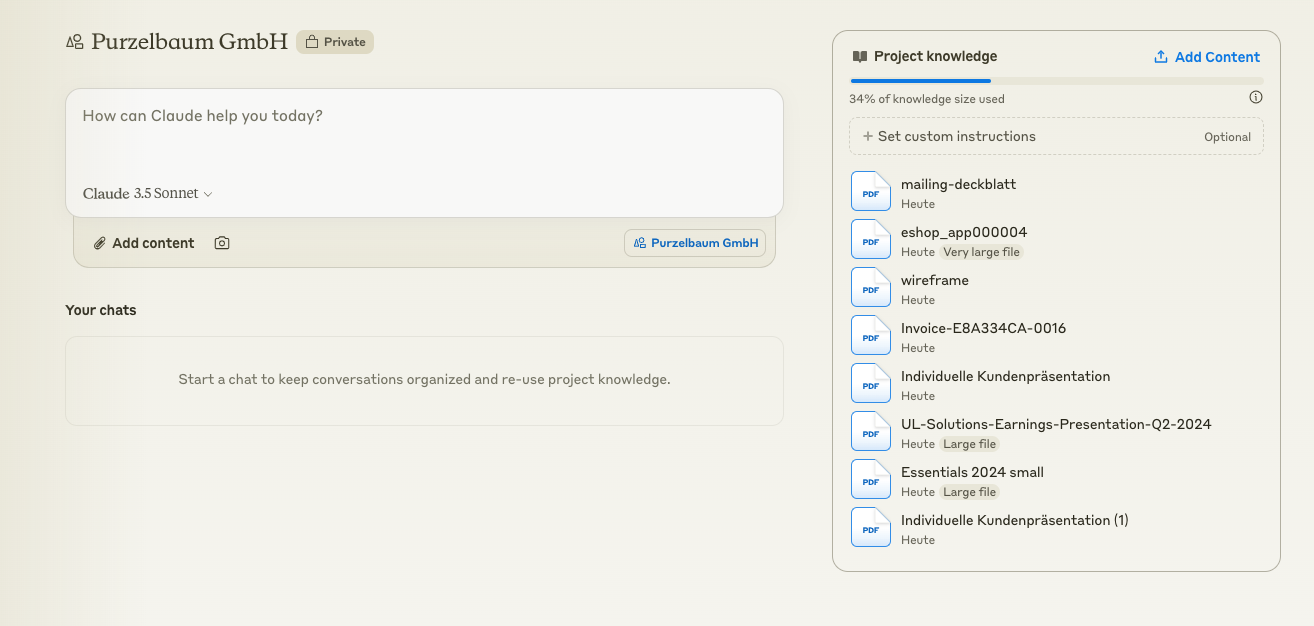Open UL-Solutions-Earnings-Presentation-Q2-2024 file
The width and height of the screenshot is (1314, 626).
point(1055,424)
